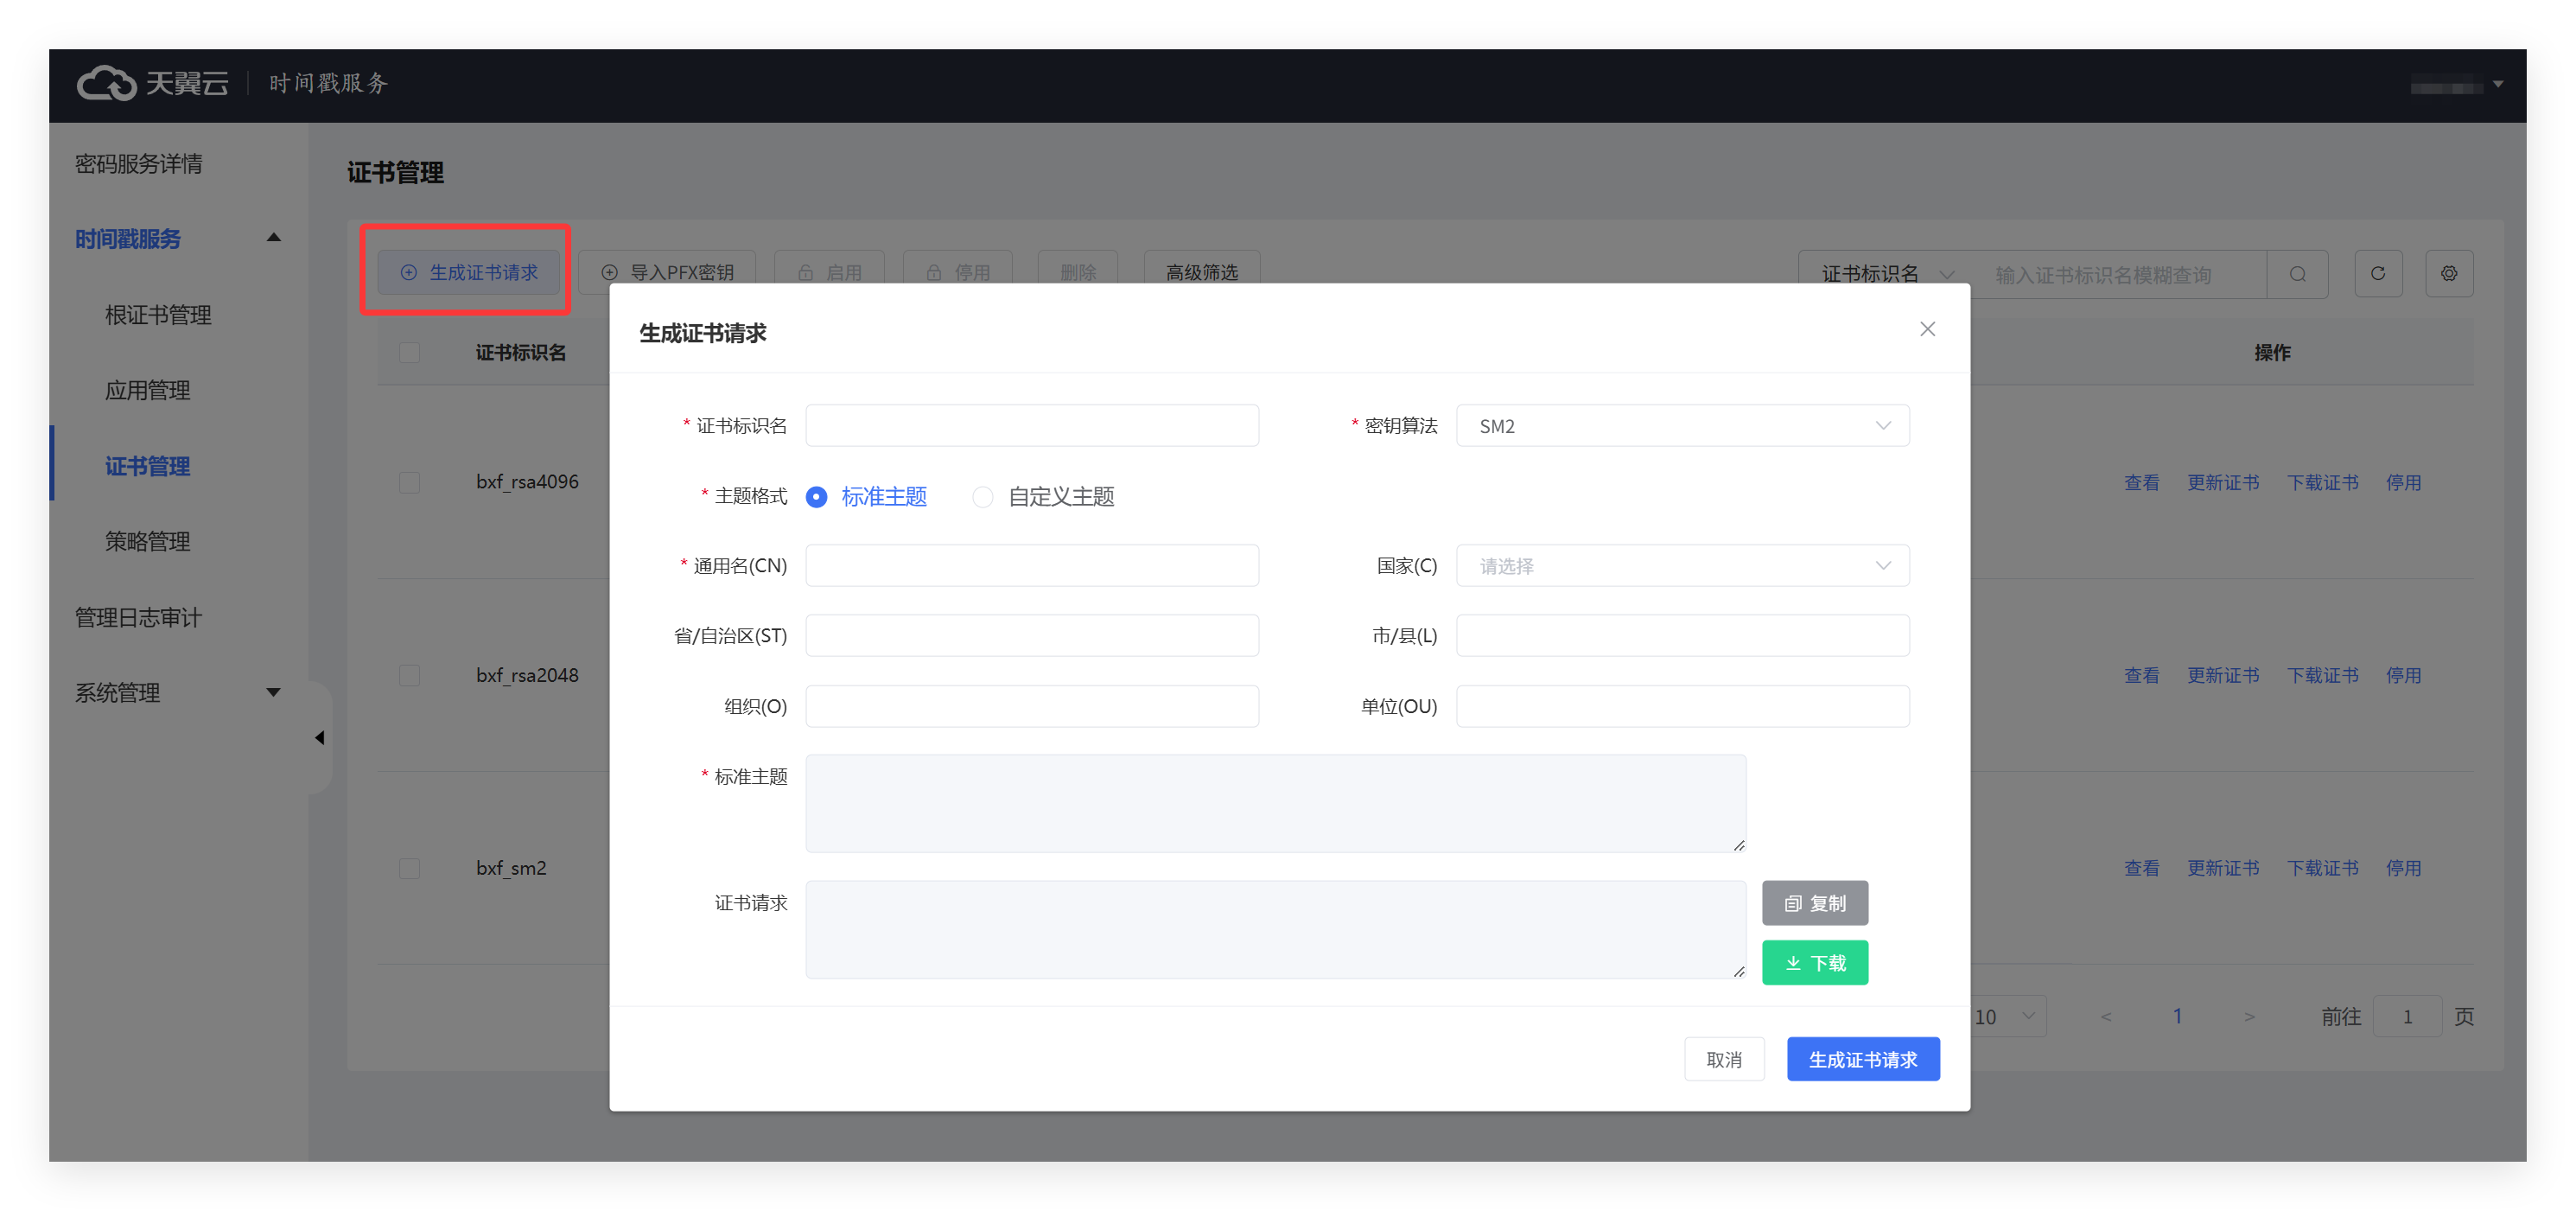Open the table settings gear icon

click(2448, 273)
